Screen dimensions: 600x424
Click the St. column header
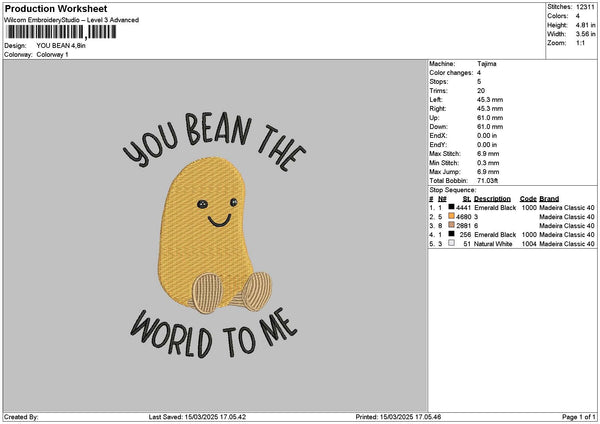tap(466, 198)
